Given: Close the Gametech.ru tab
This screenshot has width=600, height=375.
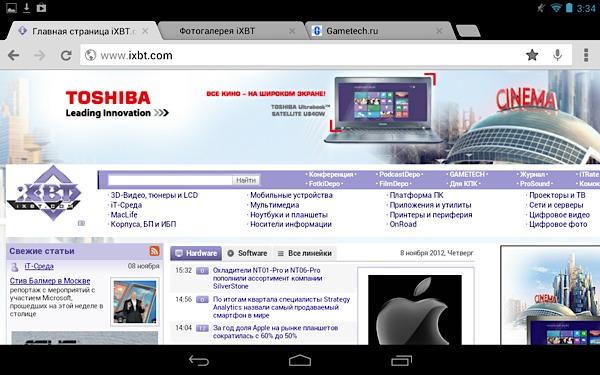Looking at the screenshot, I should pyautogui.click(x=440, y=31).
